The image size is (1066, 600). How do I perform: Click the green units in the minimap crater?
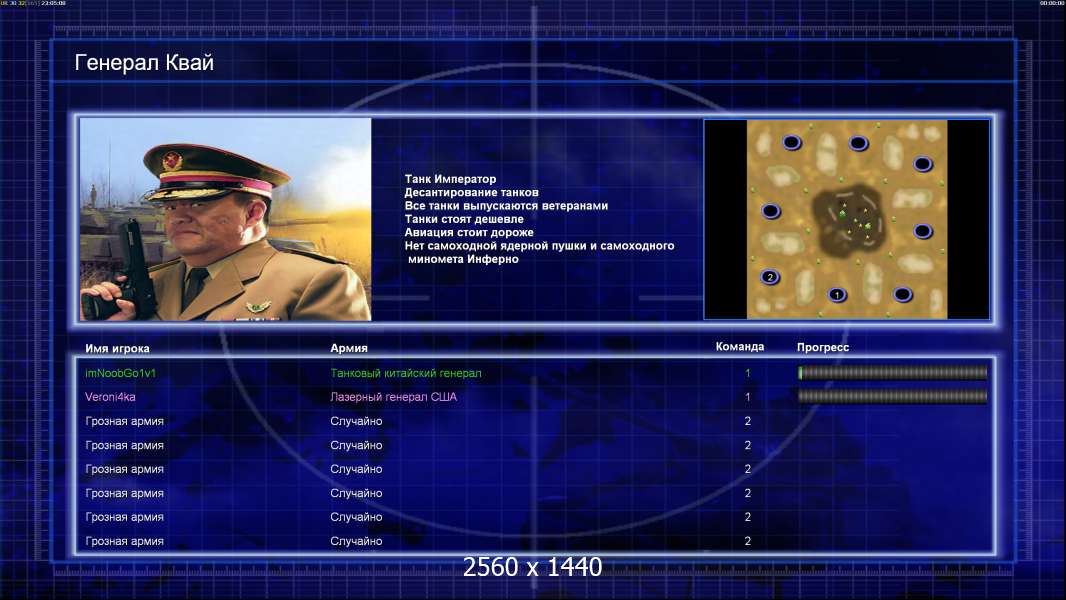pyautogui.click(x=854, y=219)
